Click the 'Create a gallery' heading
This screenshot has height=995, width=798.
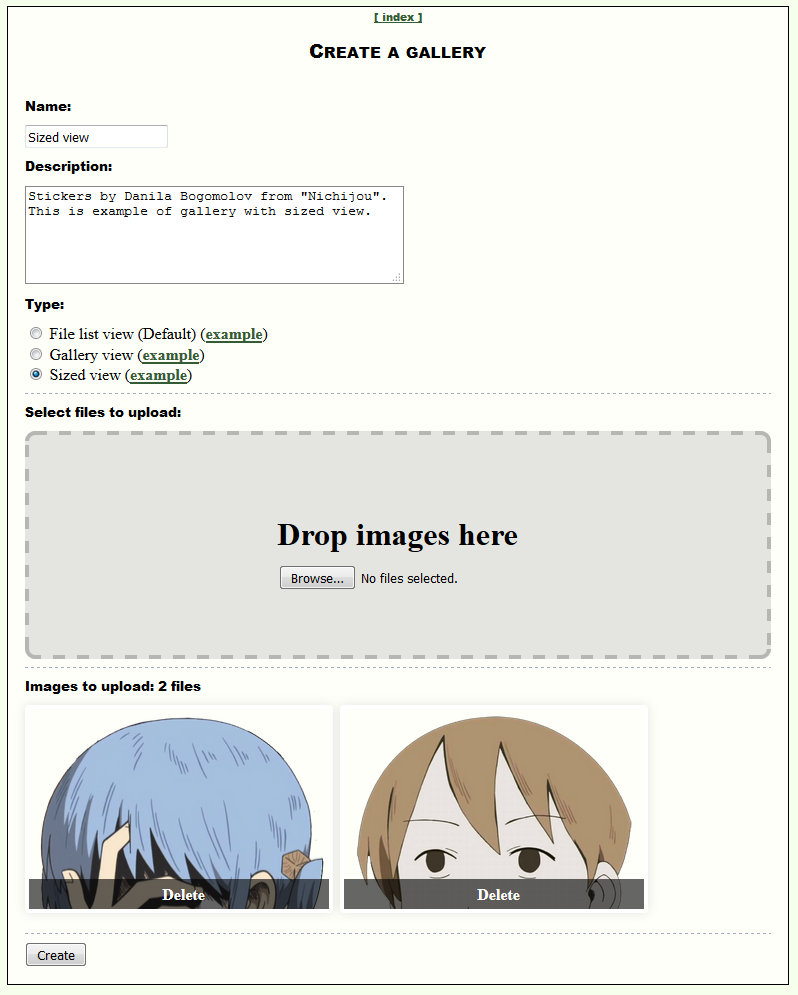(398, 51)
